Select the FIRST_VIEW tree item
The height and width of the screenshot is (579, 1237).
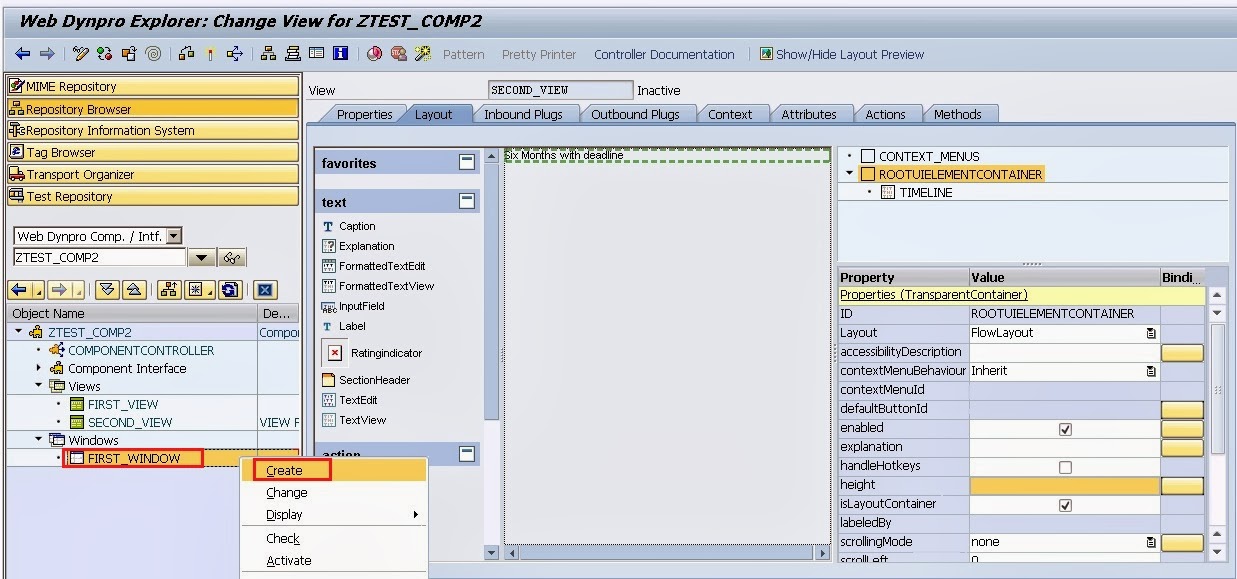point(123,404)
